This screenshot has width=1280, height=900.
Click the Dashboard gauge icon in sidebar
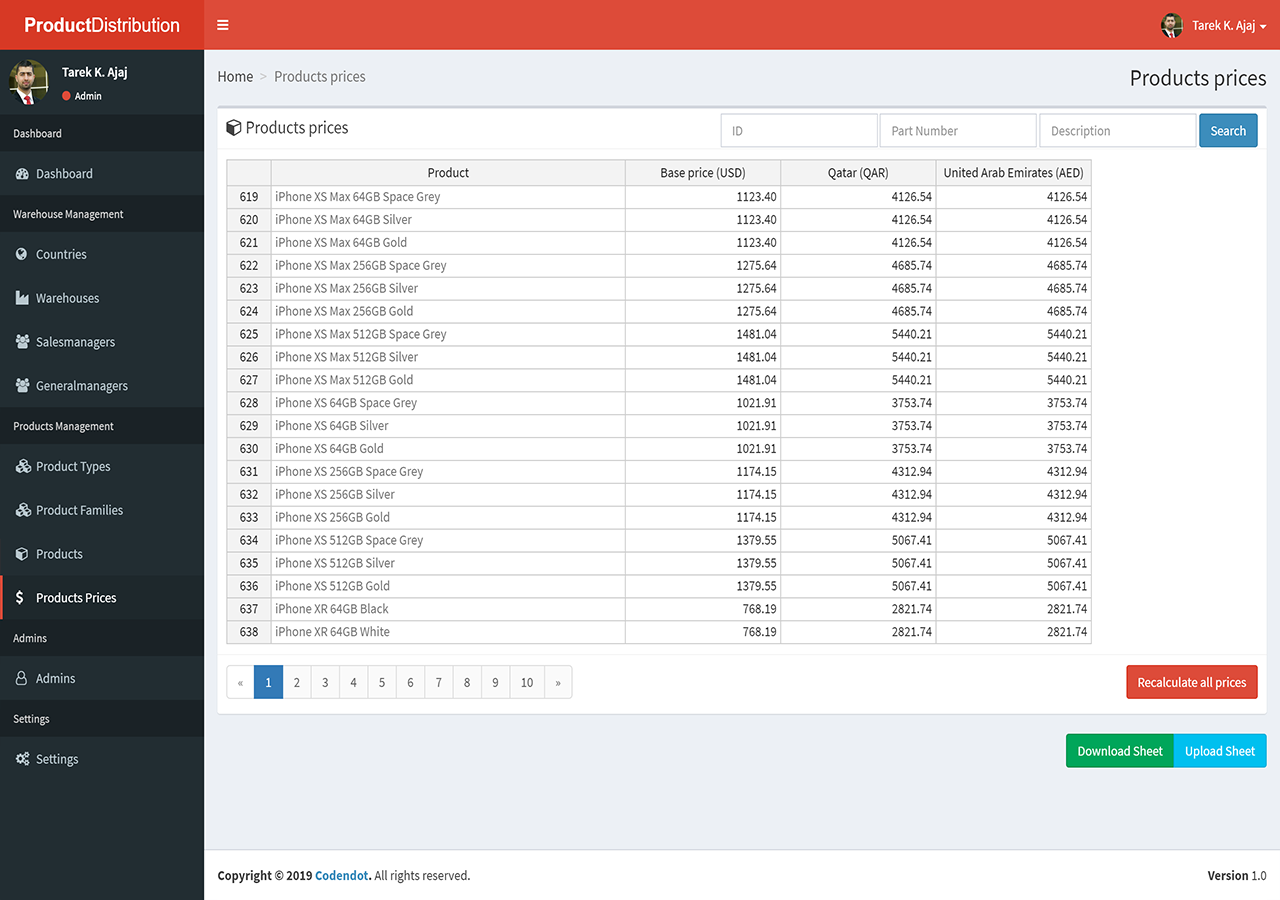pyautogui.click(x=22, y=174)
